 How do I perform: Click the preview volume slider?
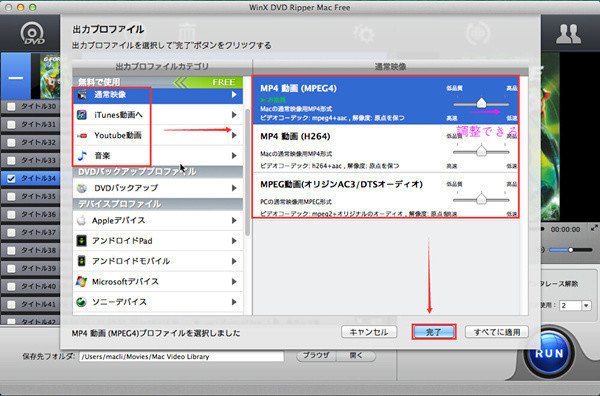pos(571,250)
